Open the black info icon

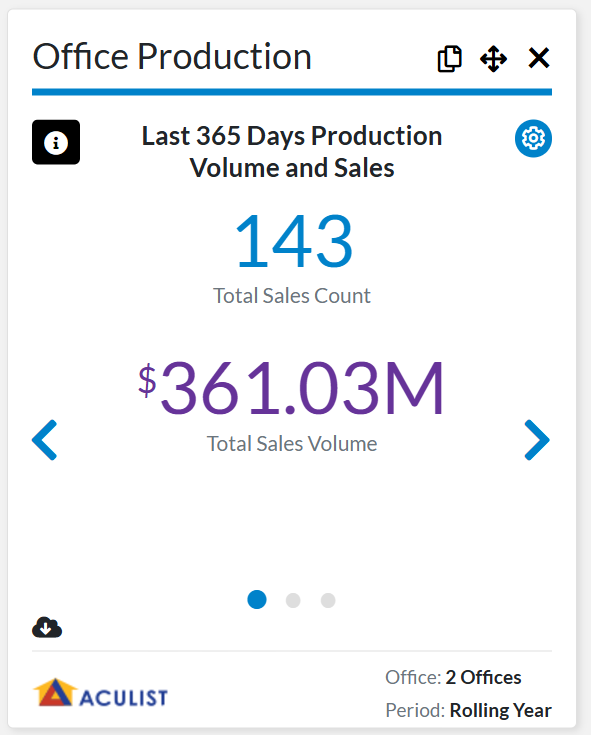tap(56, 142)
